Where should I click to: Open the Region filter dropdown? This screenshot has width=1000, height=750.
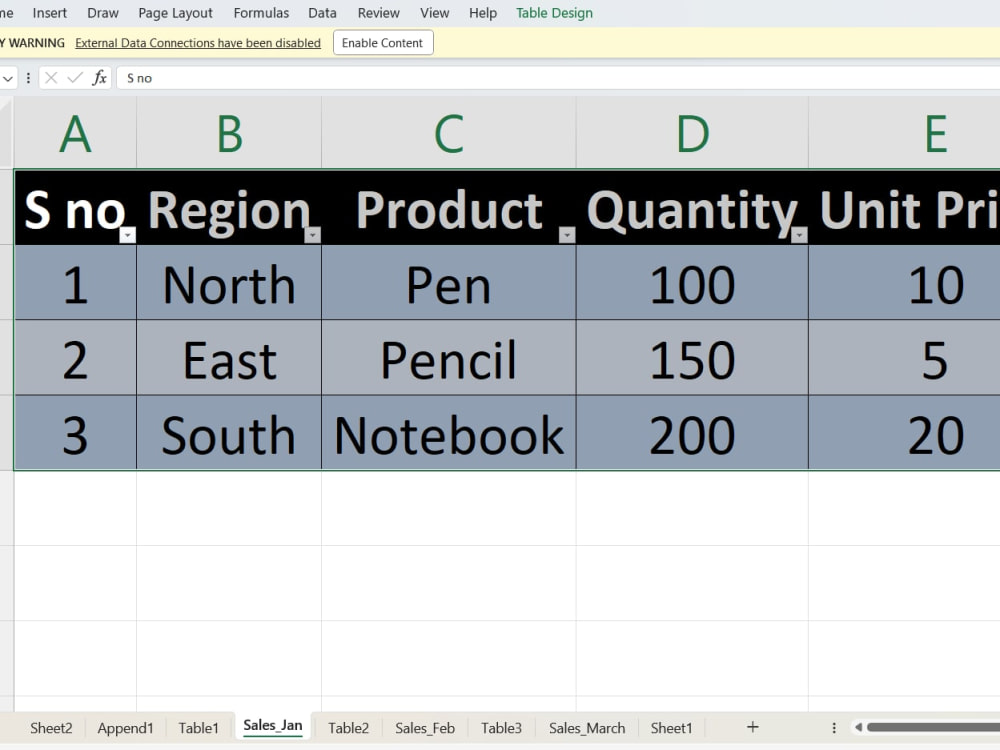pos(312,235)
